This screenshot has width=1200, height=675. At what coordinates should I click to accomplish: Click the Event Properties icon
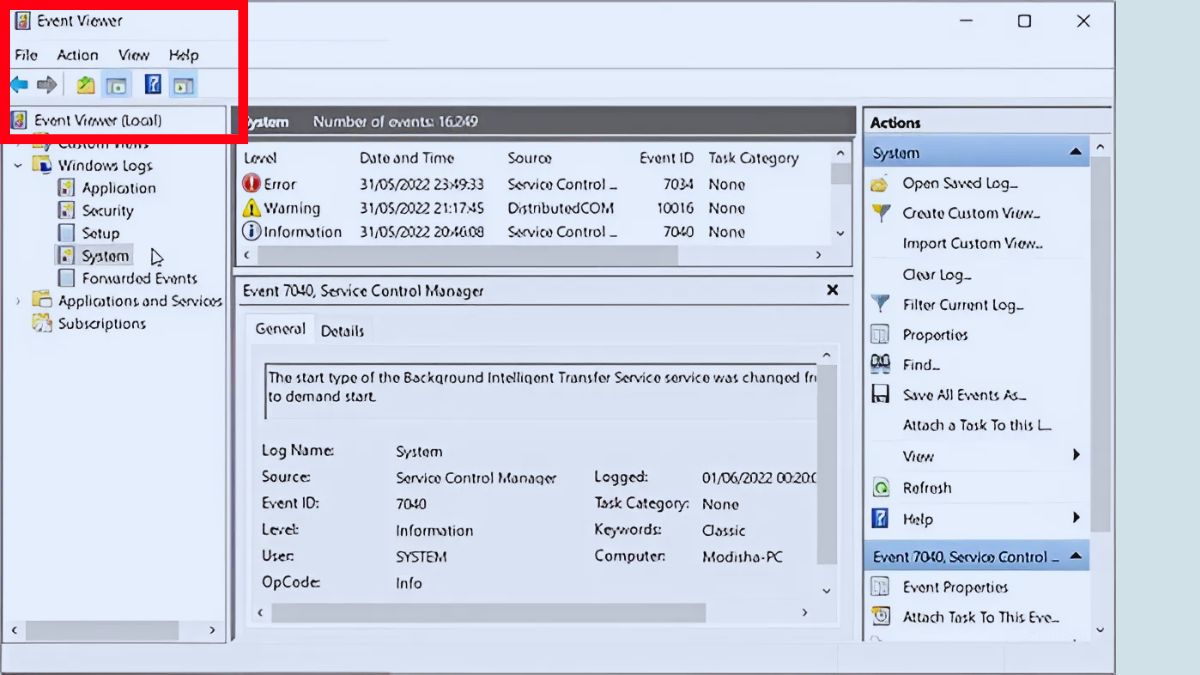[880, 587]
